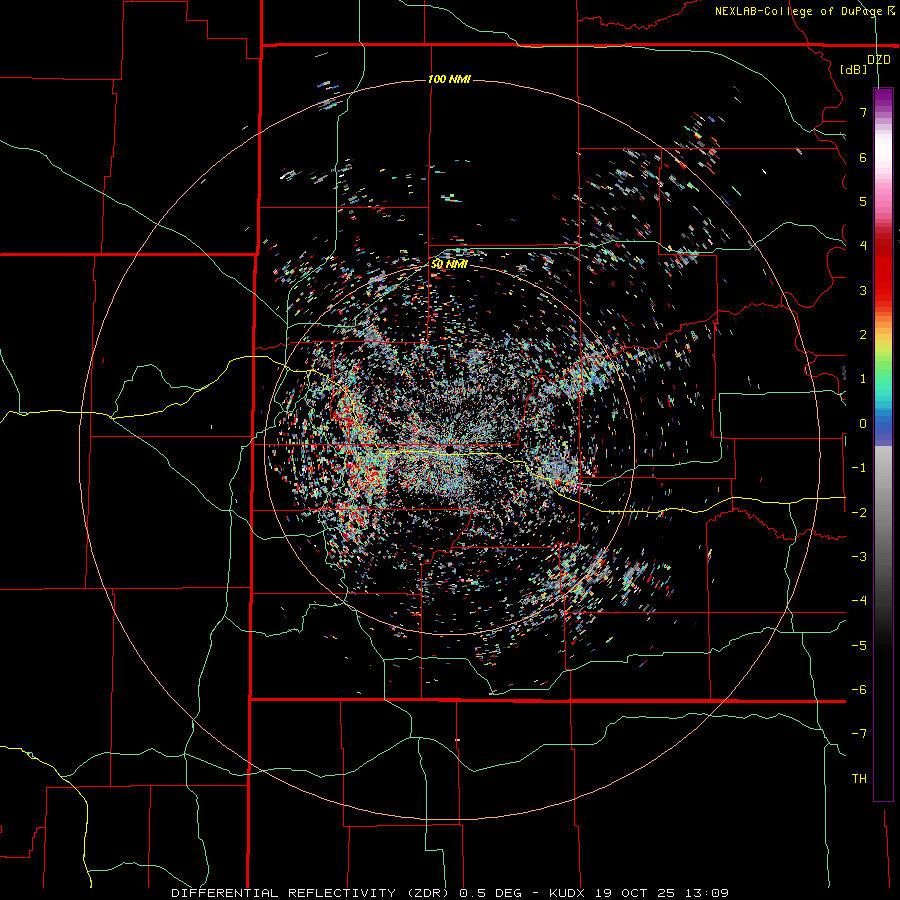Click the -5 value on the scale

pyautogui.click(x=859, y=646)
